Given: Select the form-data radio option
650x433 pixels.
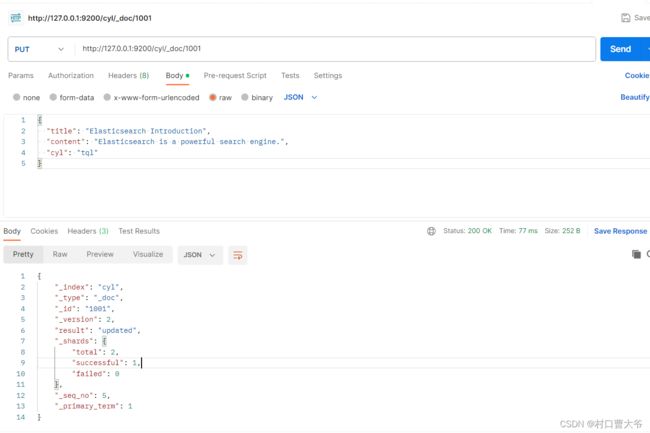Looking at the screenshot, I should [x=53, y=97].
